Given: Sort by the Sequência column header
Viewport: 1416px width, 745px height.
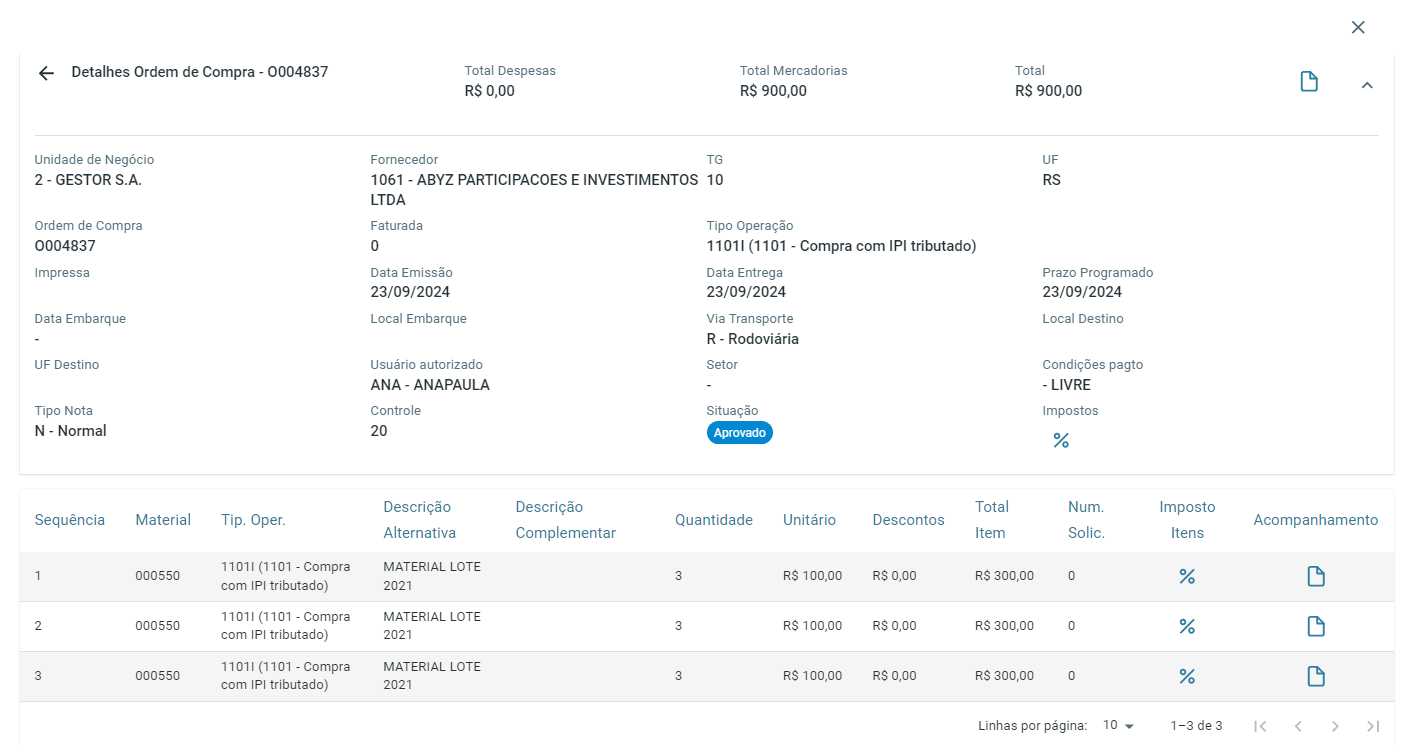Looking at the screenshot, I should coord(70,520).
